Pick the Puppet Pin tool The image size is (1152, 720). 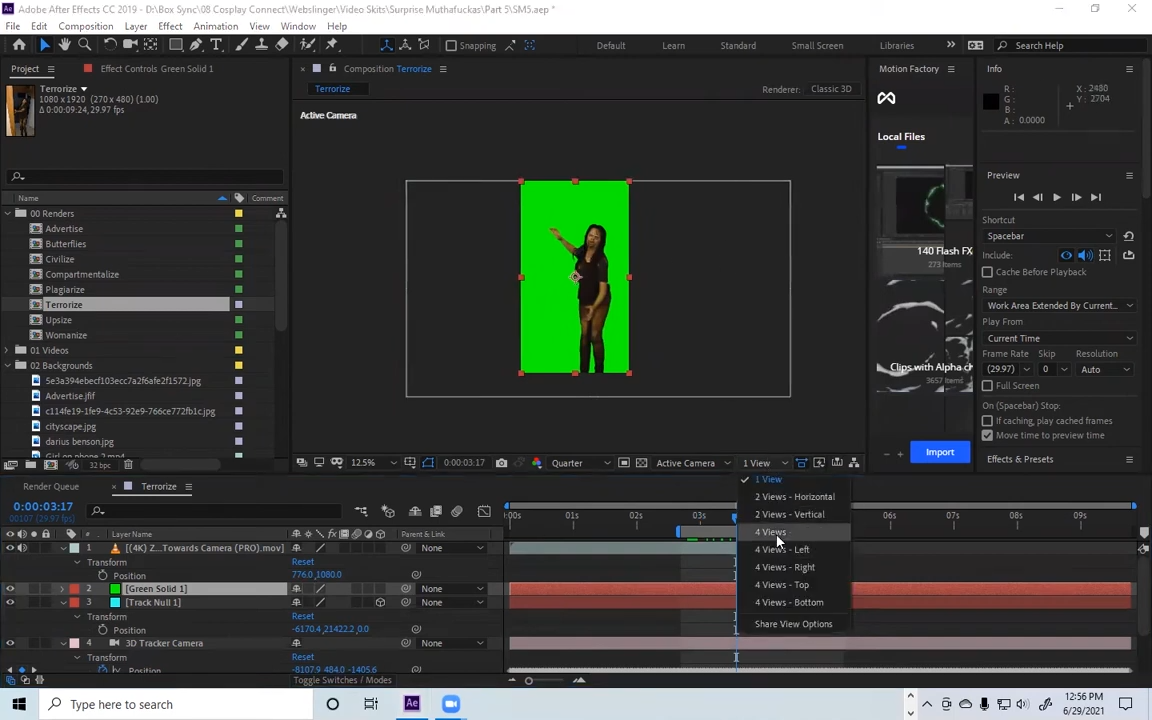[x=332, y=45]
